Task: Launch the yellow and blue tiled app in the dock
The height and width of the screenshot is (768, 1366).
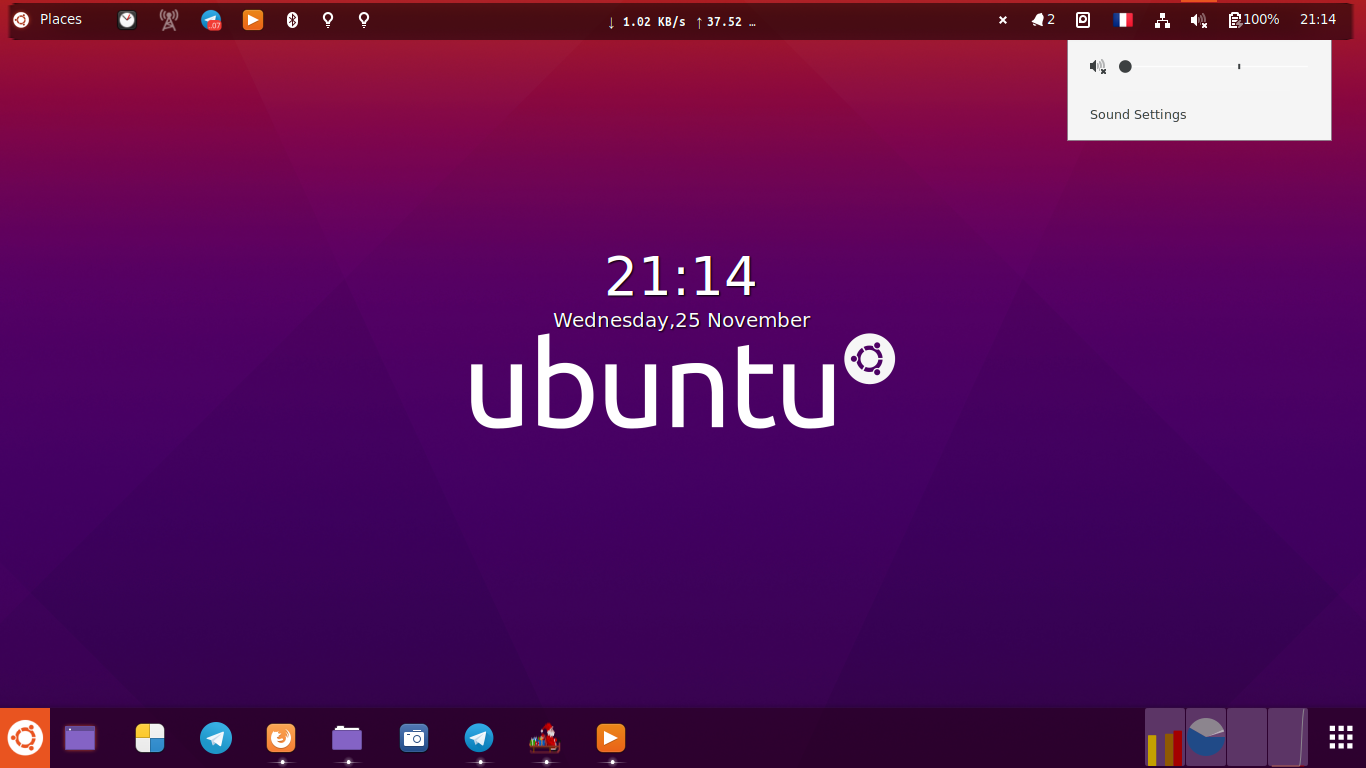Action: coord(150,738)
